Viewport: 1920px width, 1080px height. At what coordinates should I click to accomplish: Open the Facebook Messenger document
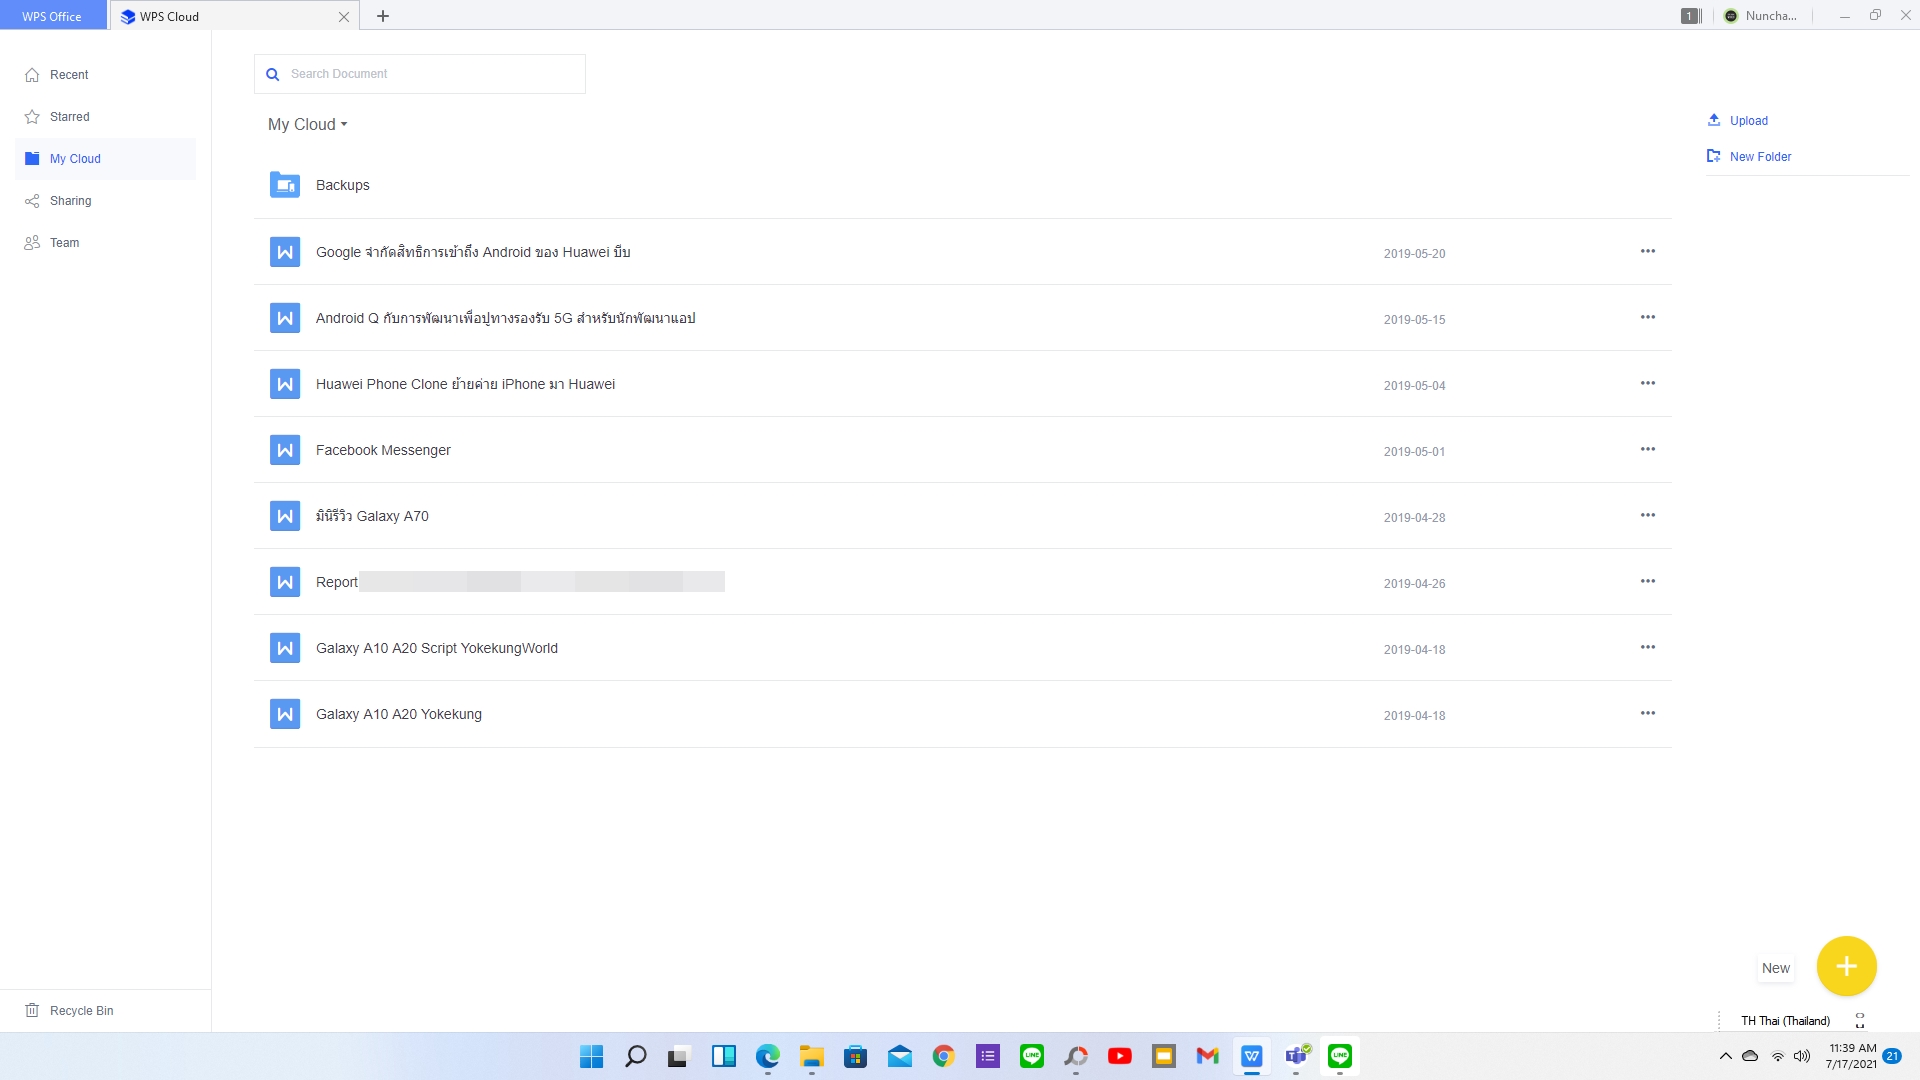962,450
